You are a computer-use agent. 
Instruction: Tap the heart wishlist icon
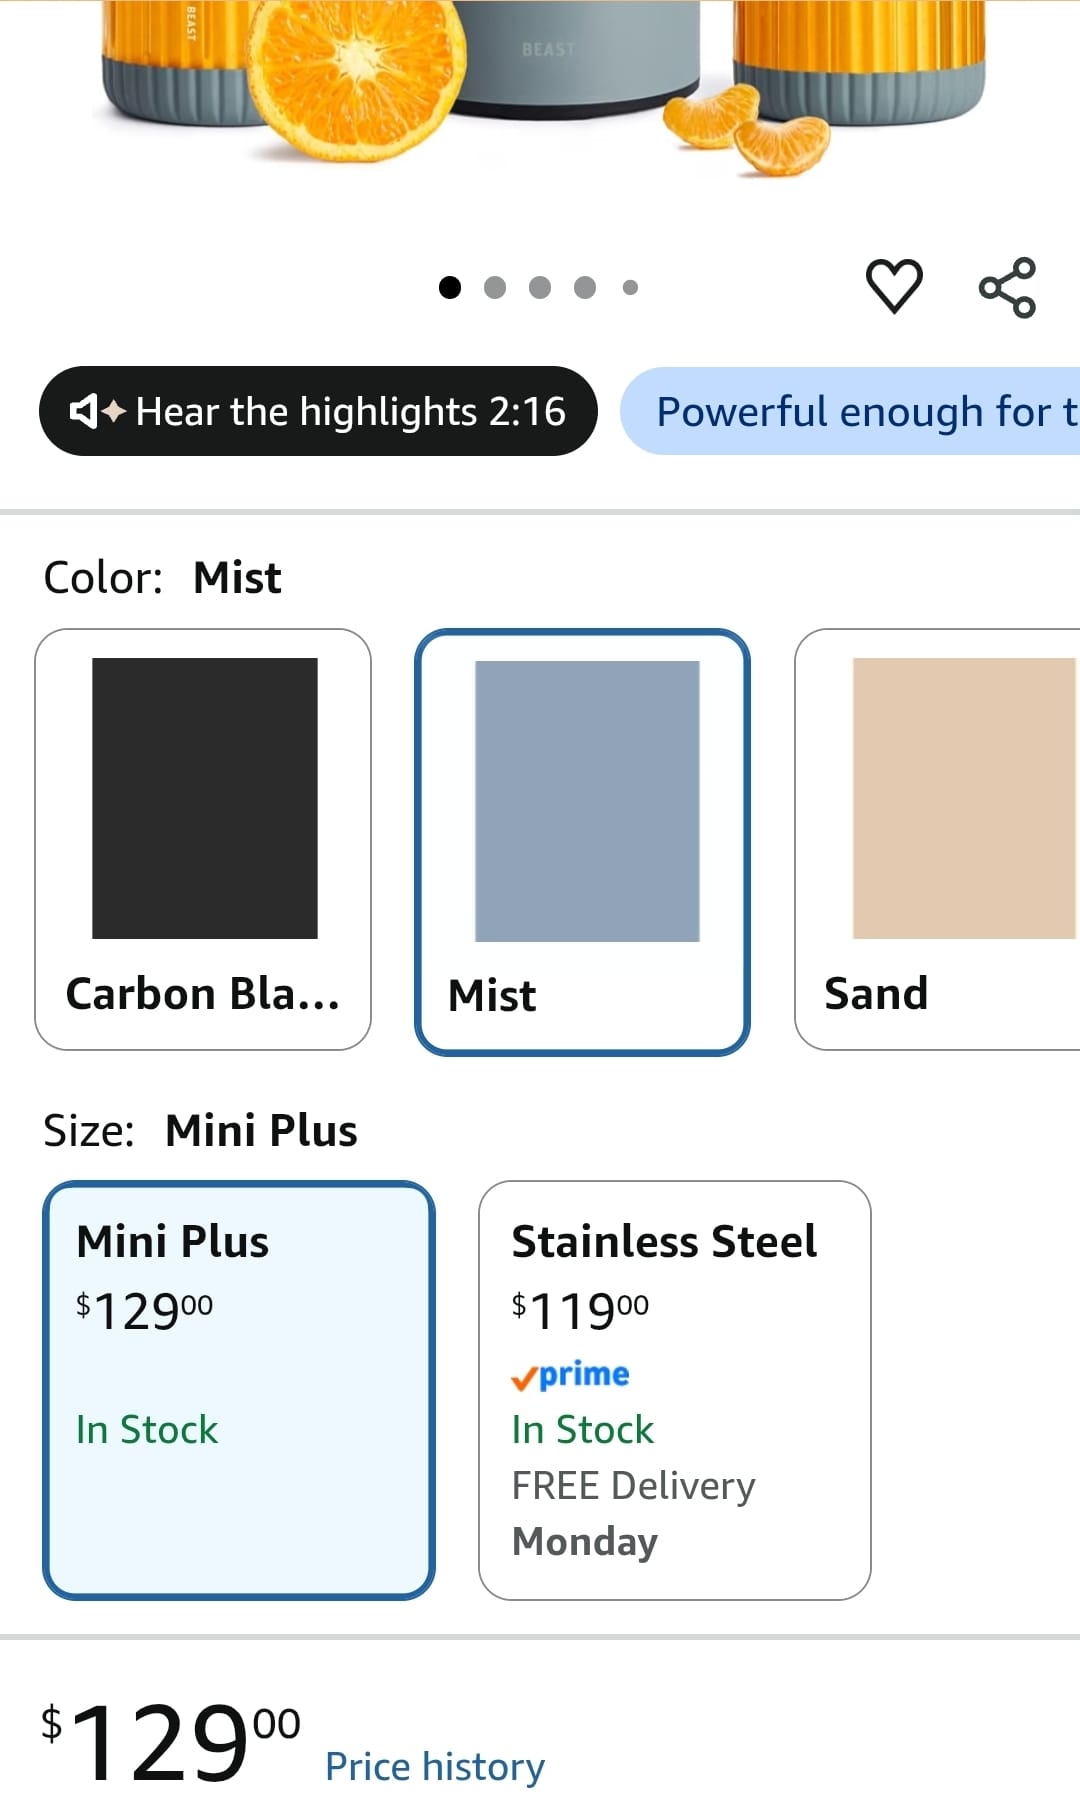(893, 286)
